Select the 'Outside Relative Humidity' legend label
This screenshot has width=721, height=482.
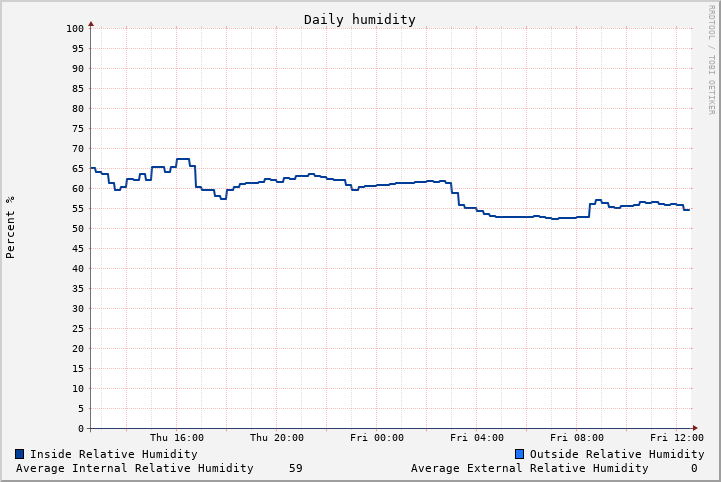click(617, 454)
